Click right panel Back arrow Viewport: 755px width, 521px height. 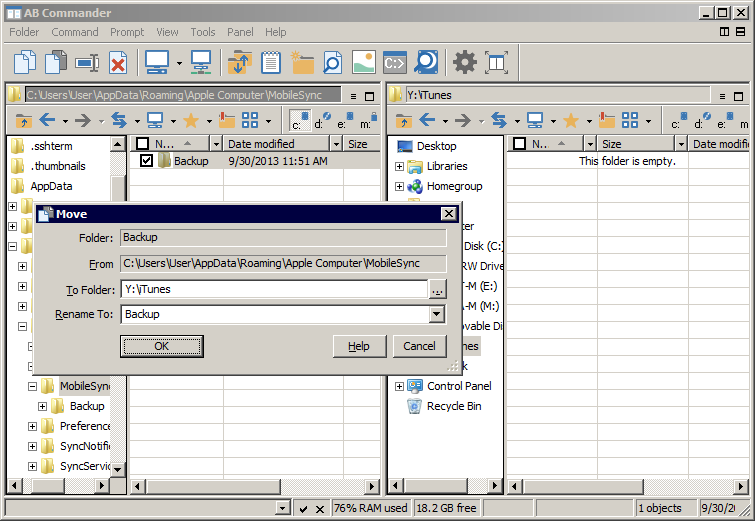[427, 120]
